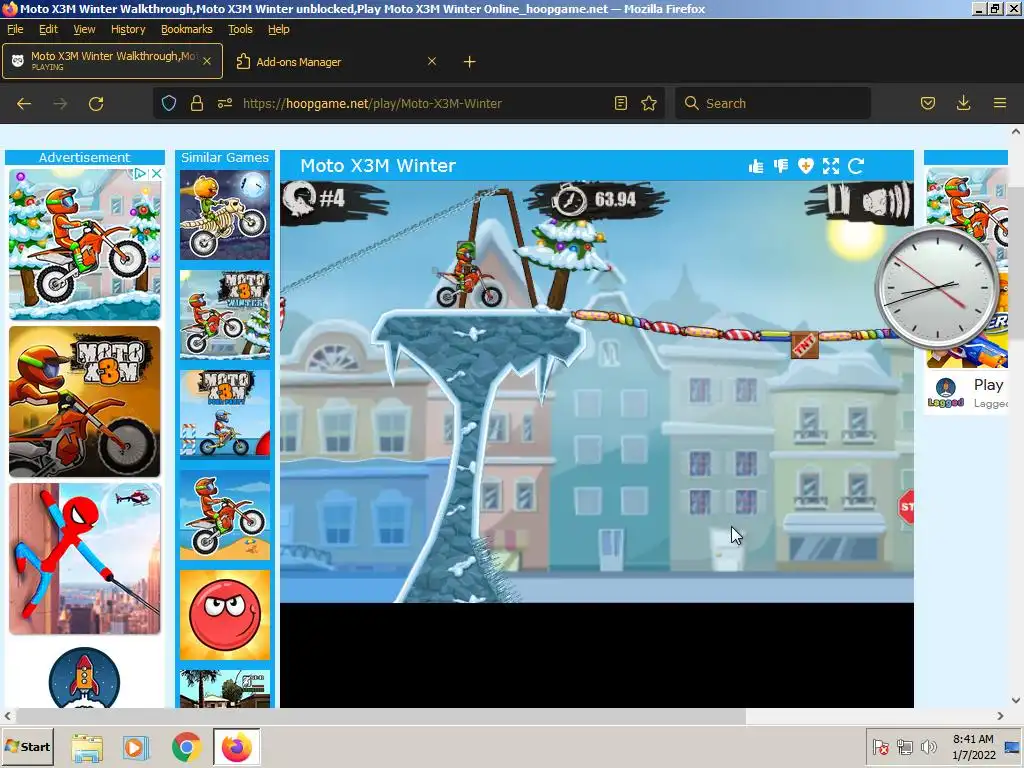
Task: Close the Moto X3M Winter tab
Action: pos(206,61)
